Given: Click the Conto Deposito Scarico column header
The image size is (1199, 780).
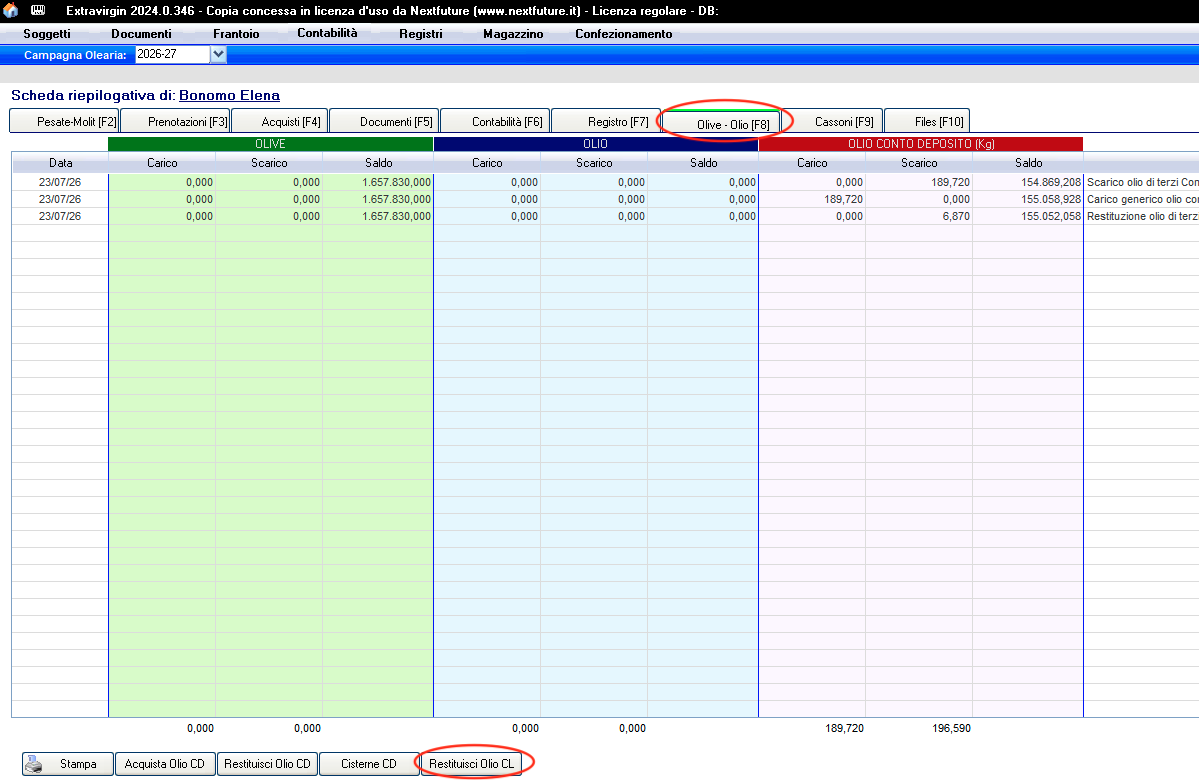Looking at the screenshot, I should click(x=919, y=163).
